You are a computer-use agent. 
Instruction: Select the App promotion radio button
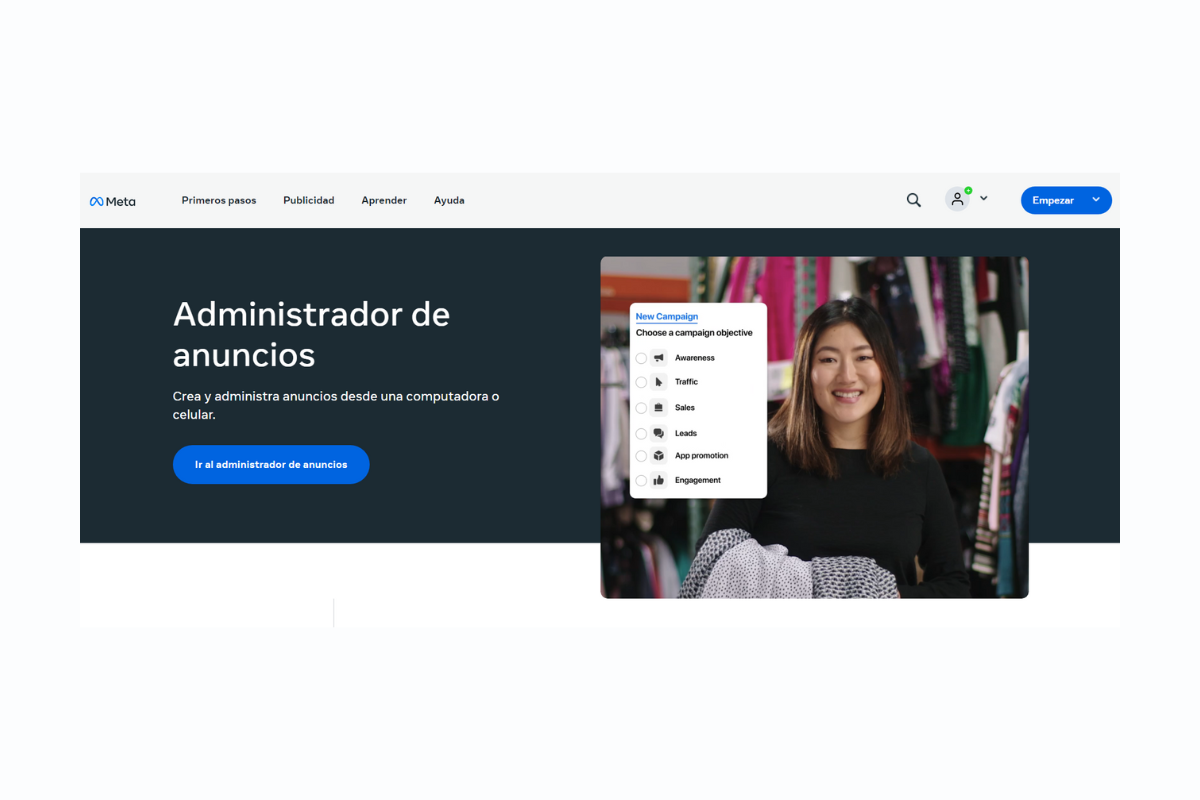point(641,456)
